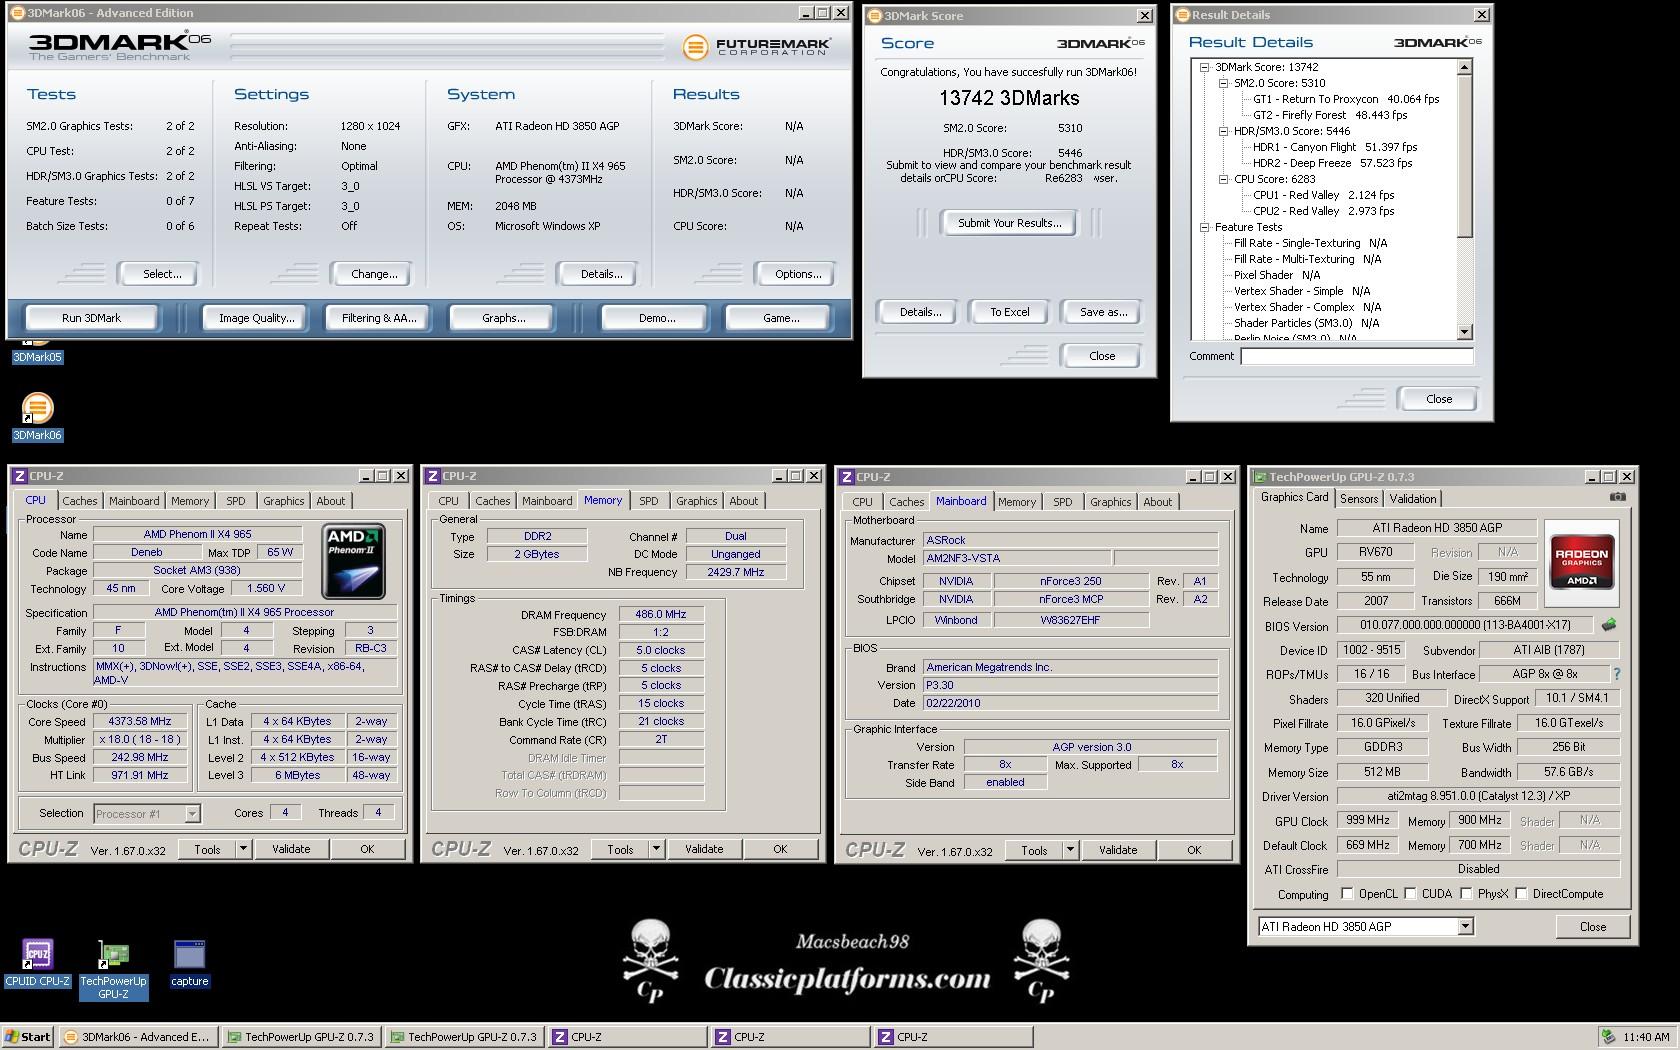Toggle the PhysX checkbox in GPU-Z
Image resolution: width=1680 pixels, height=1050 pixels.
click(1466, 894)
